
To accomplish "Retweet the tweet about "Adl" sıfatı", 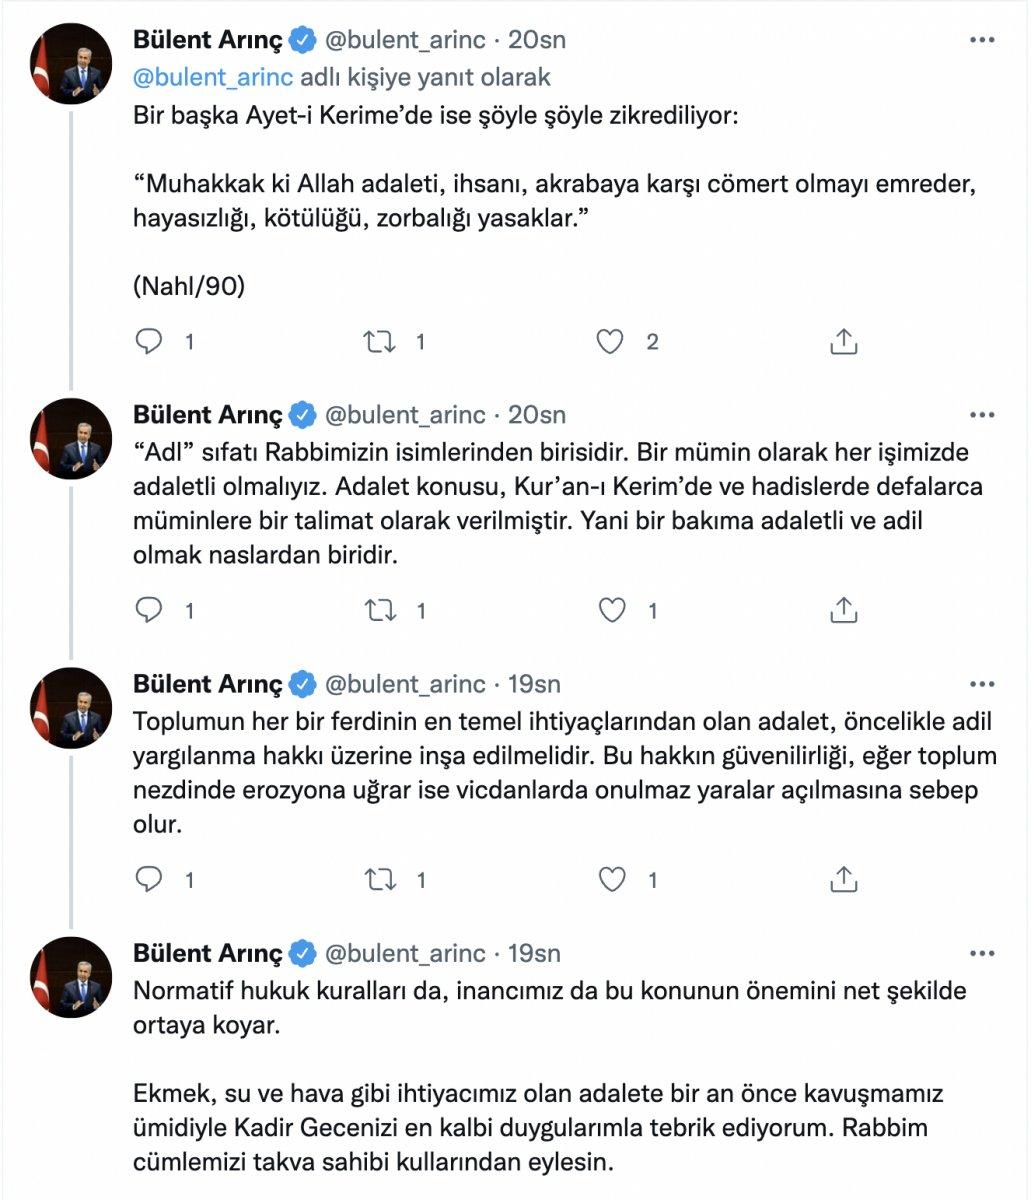I will (x=381, y=606).
